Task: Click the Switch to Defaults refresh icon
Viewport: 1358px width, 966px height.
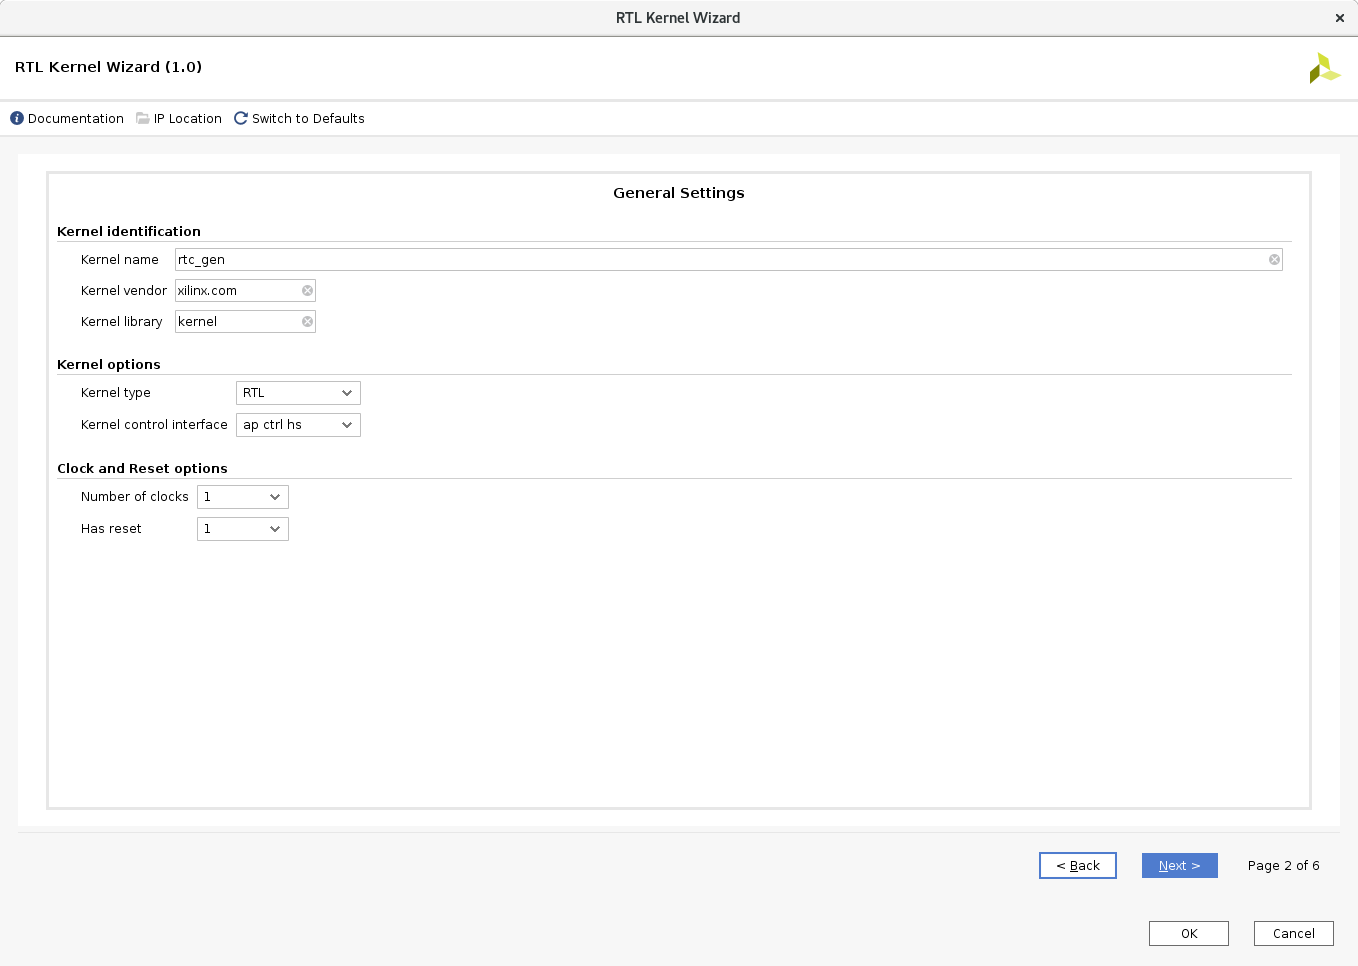Action: click(241, 118)
